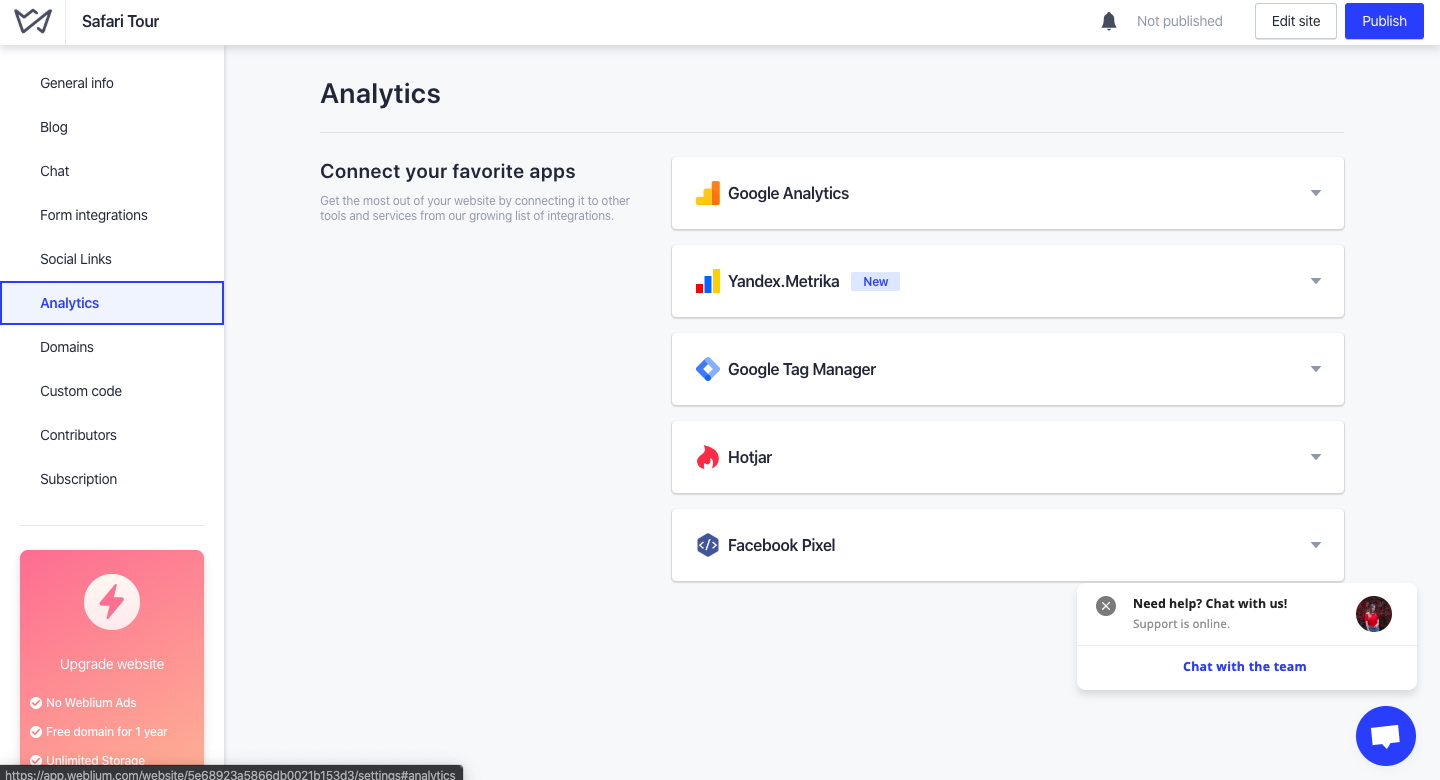Go to Domains settings
Screen dimensions: 1440x780
(67, 347)
